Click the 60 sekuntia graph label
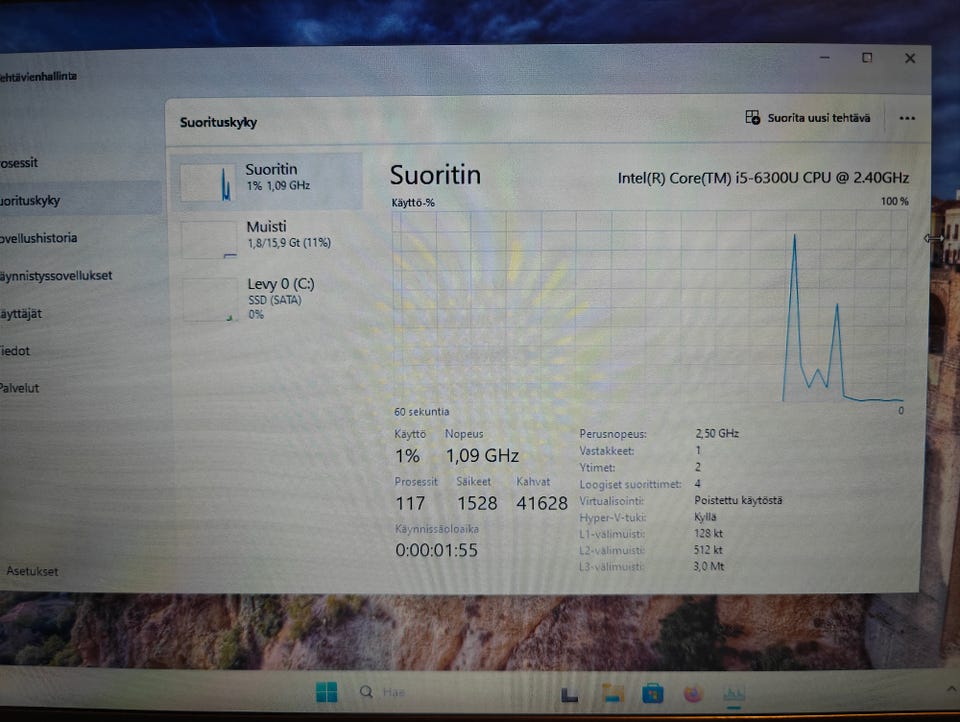The image size is (960, 722). click(421, 412)
